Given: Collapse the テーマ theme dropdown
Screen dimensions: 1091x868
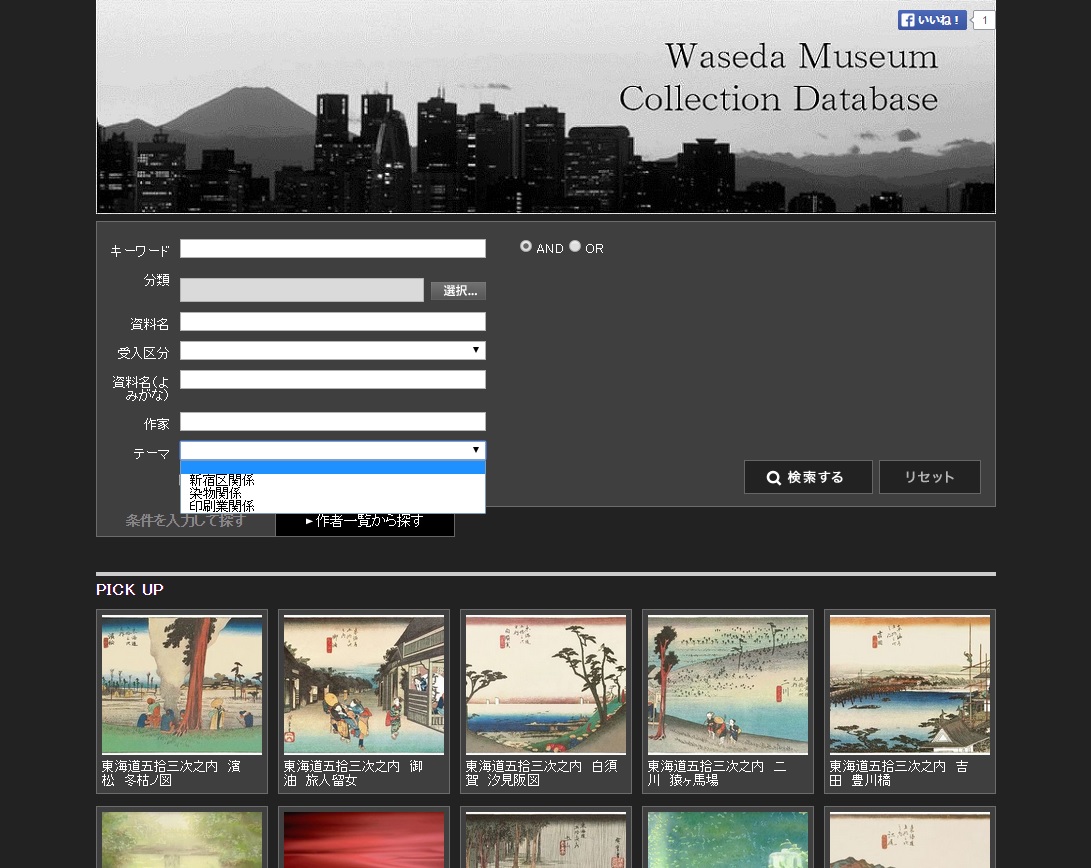Looking at the screenshot, I should point(333,450).
